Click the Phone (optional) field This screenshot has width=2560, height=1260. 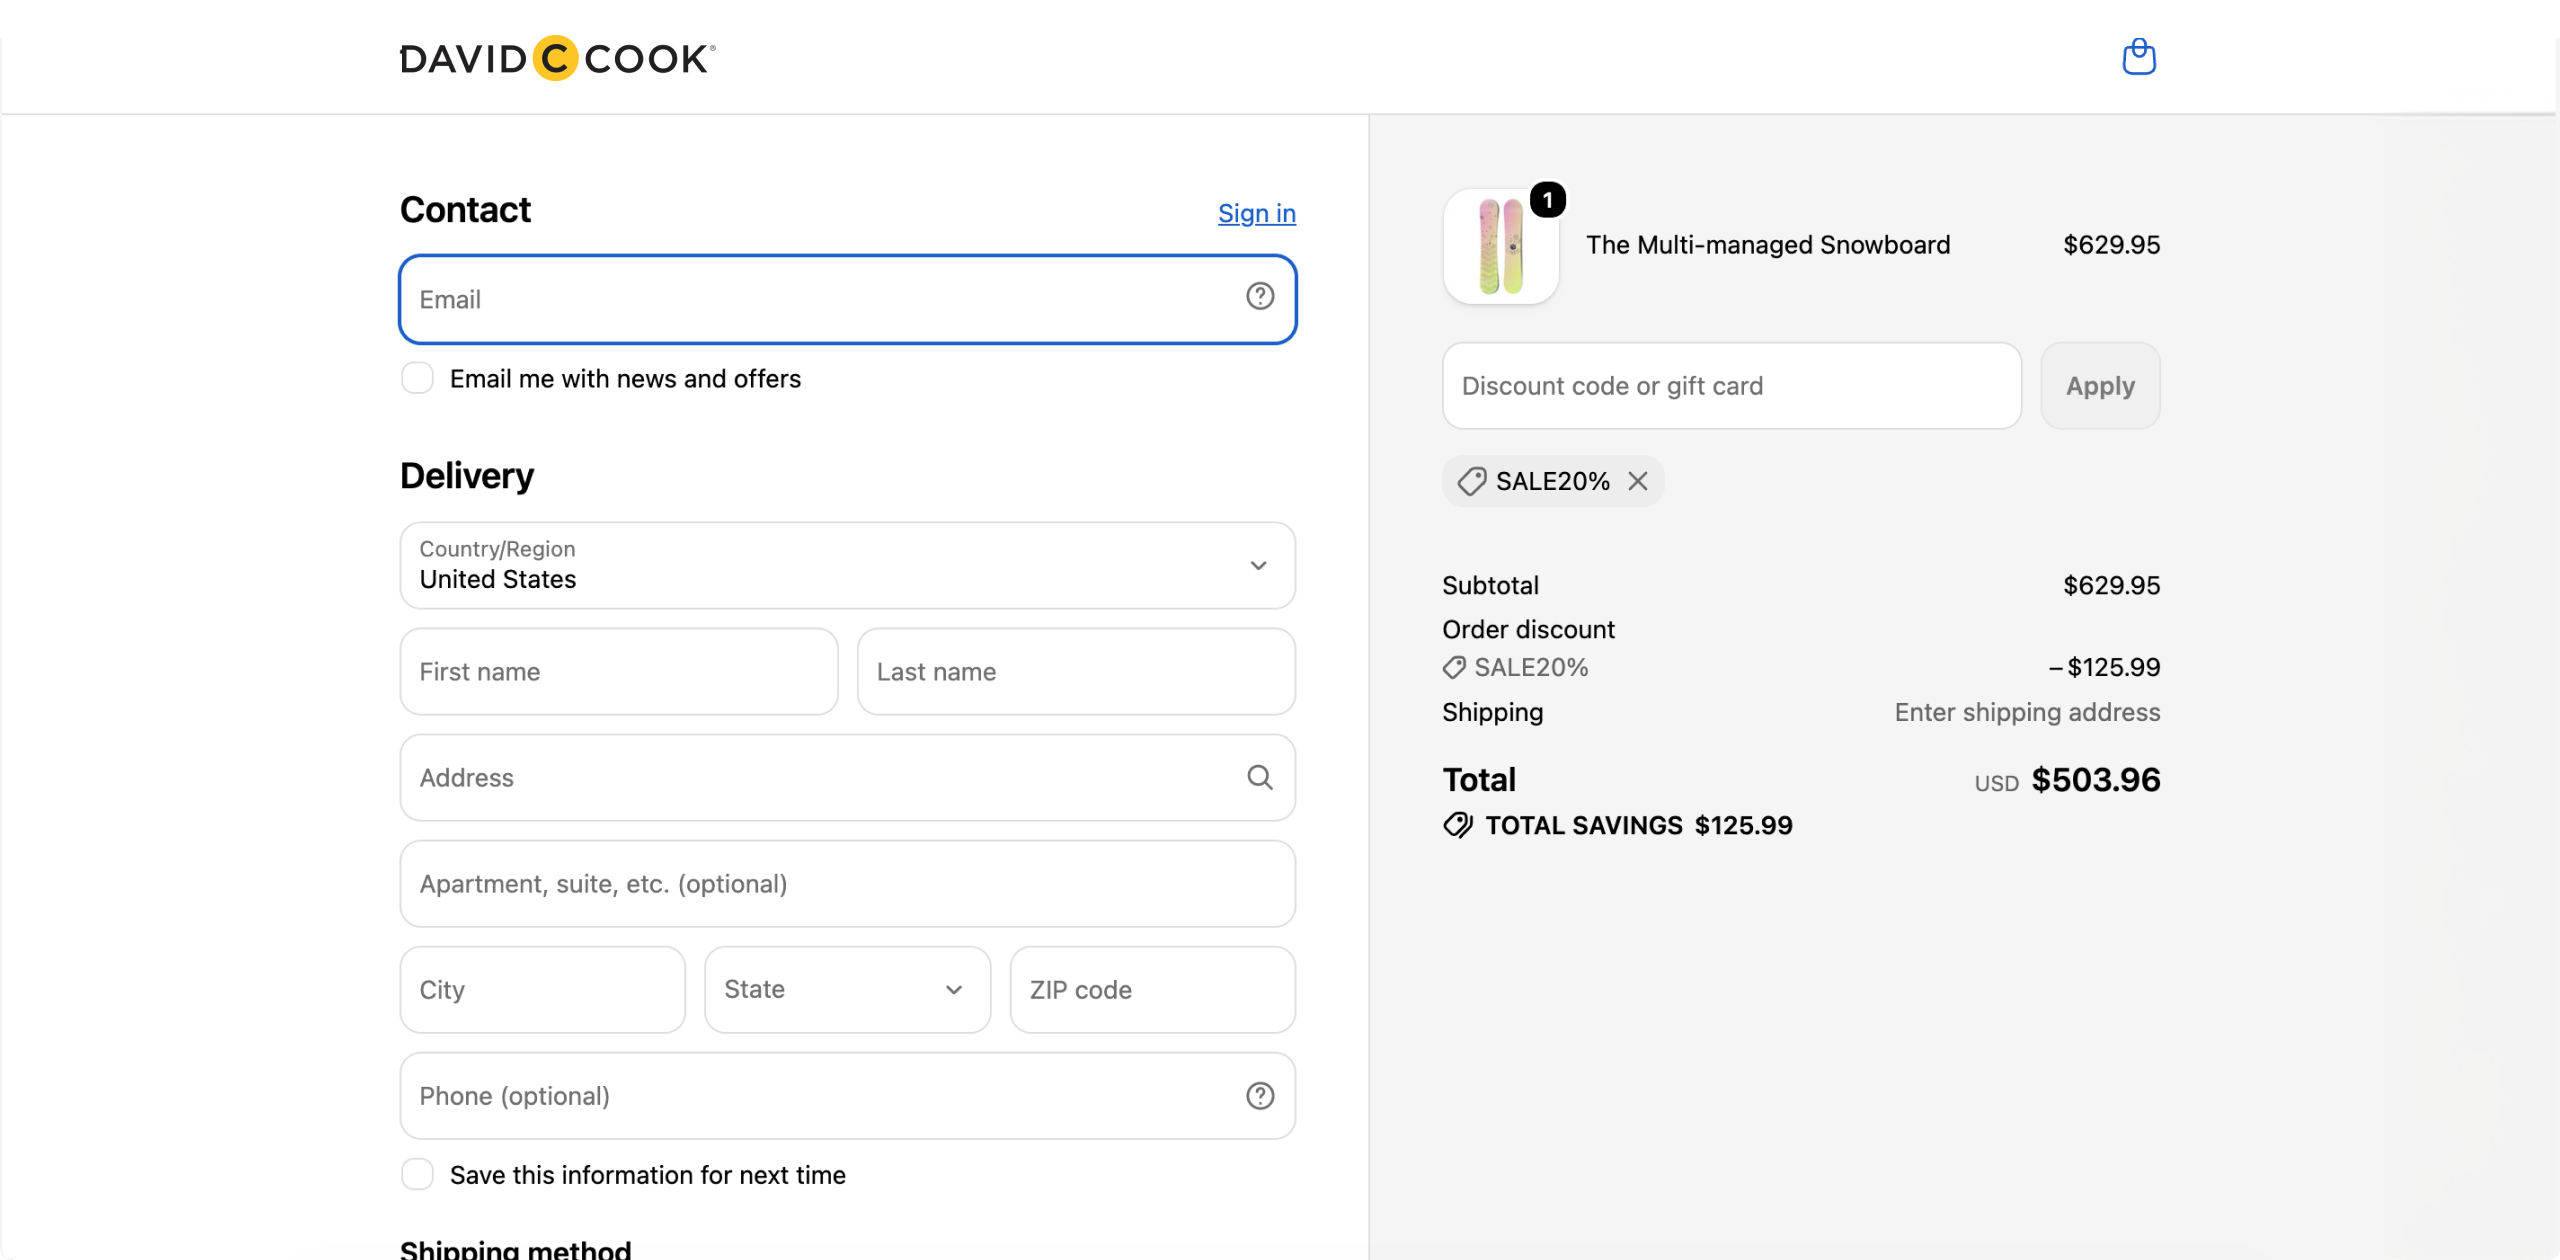coord(848,1095)
